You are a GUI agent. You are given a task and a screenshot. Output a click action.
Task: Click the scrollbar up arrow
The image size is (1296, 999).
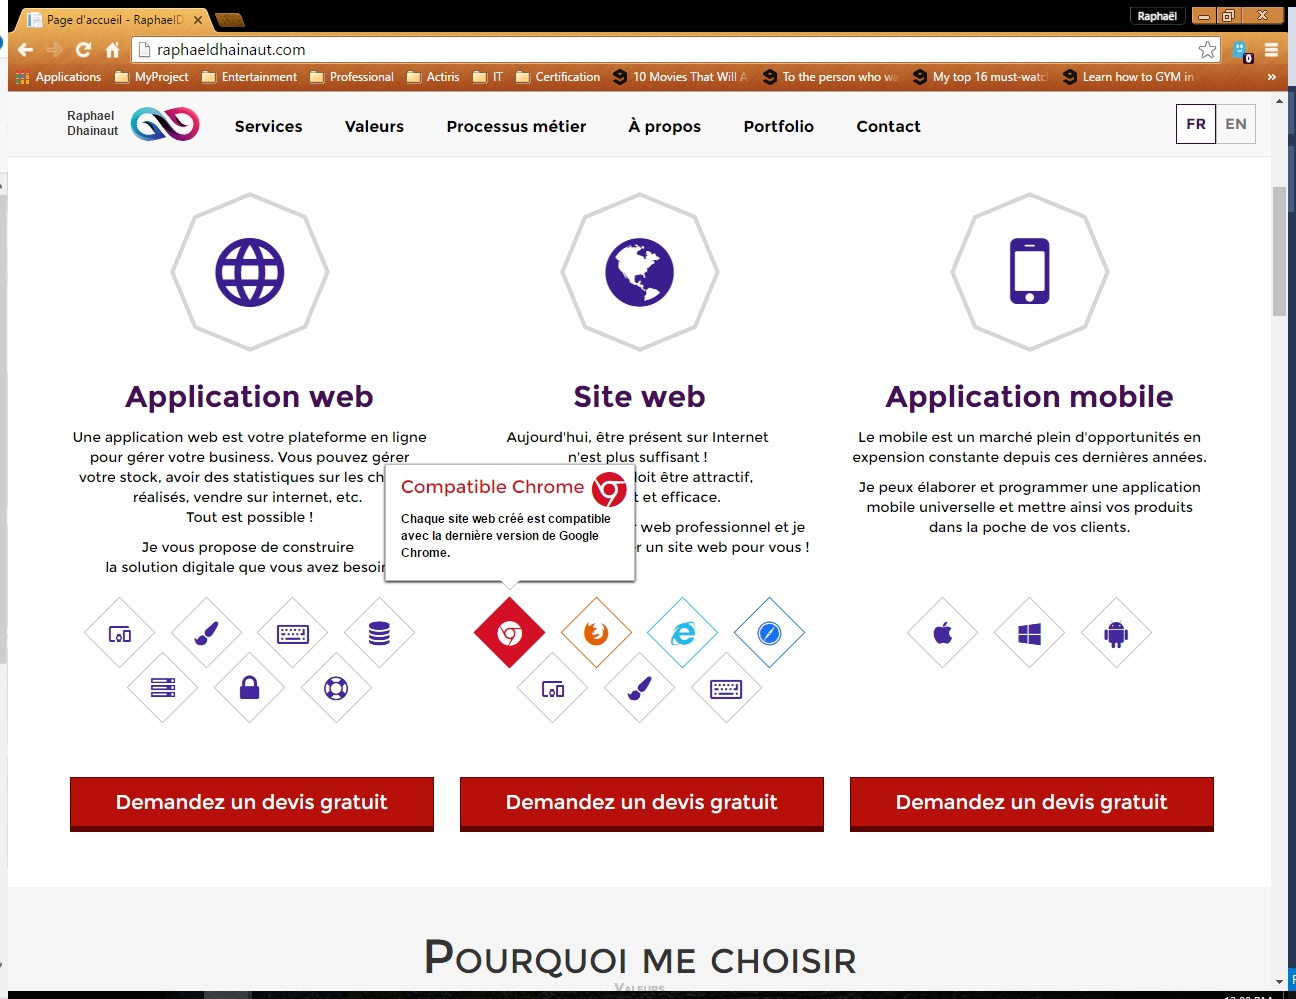click(x=1279, y=101)
